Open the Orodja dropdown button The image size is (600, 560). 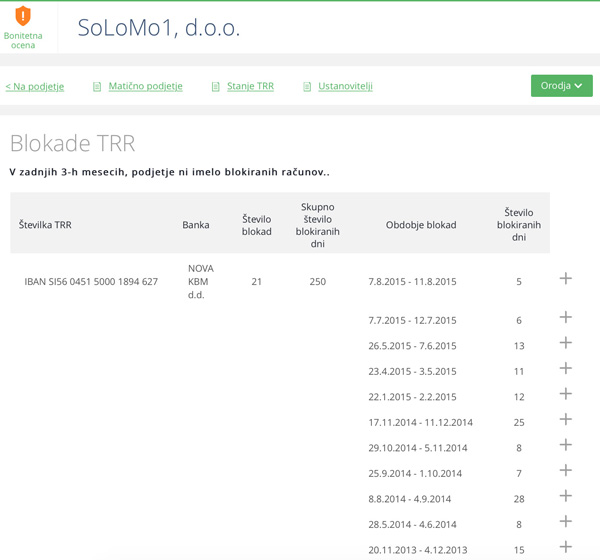[561, 86]
